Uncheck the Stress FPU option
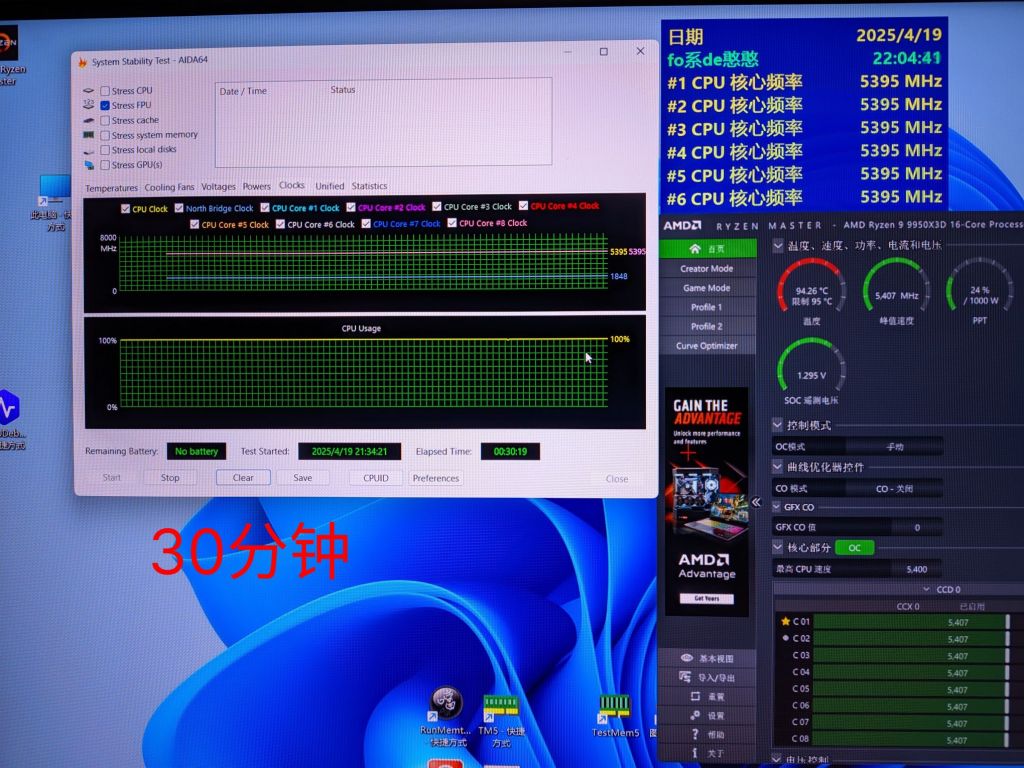 click(103, 105)
